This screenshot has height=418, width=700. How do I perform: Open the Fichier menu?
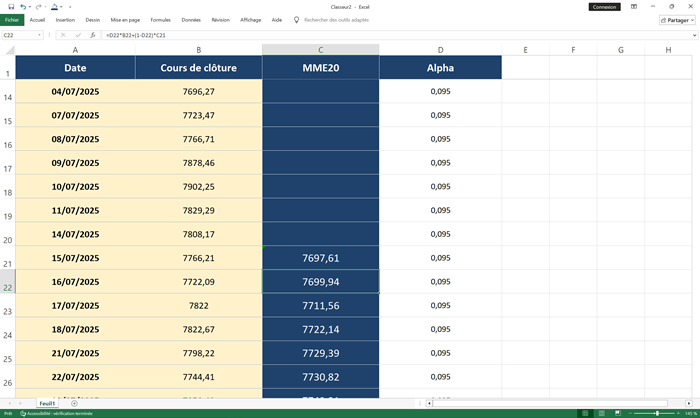click(12, 19)
